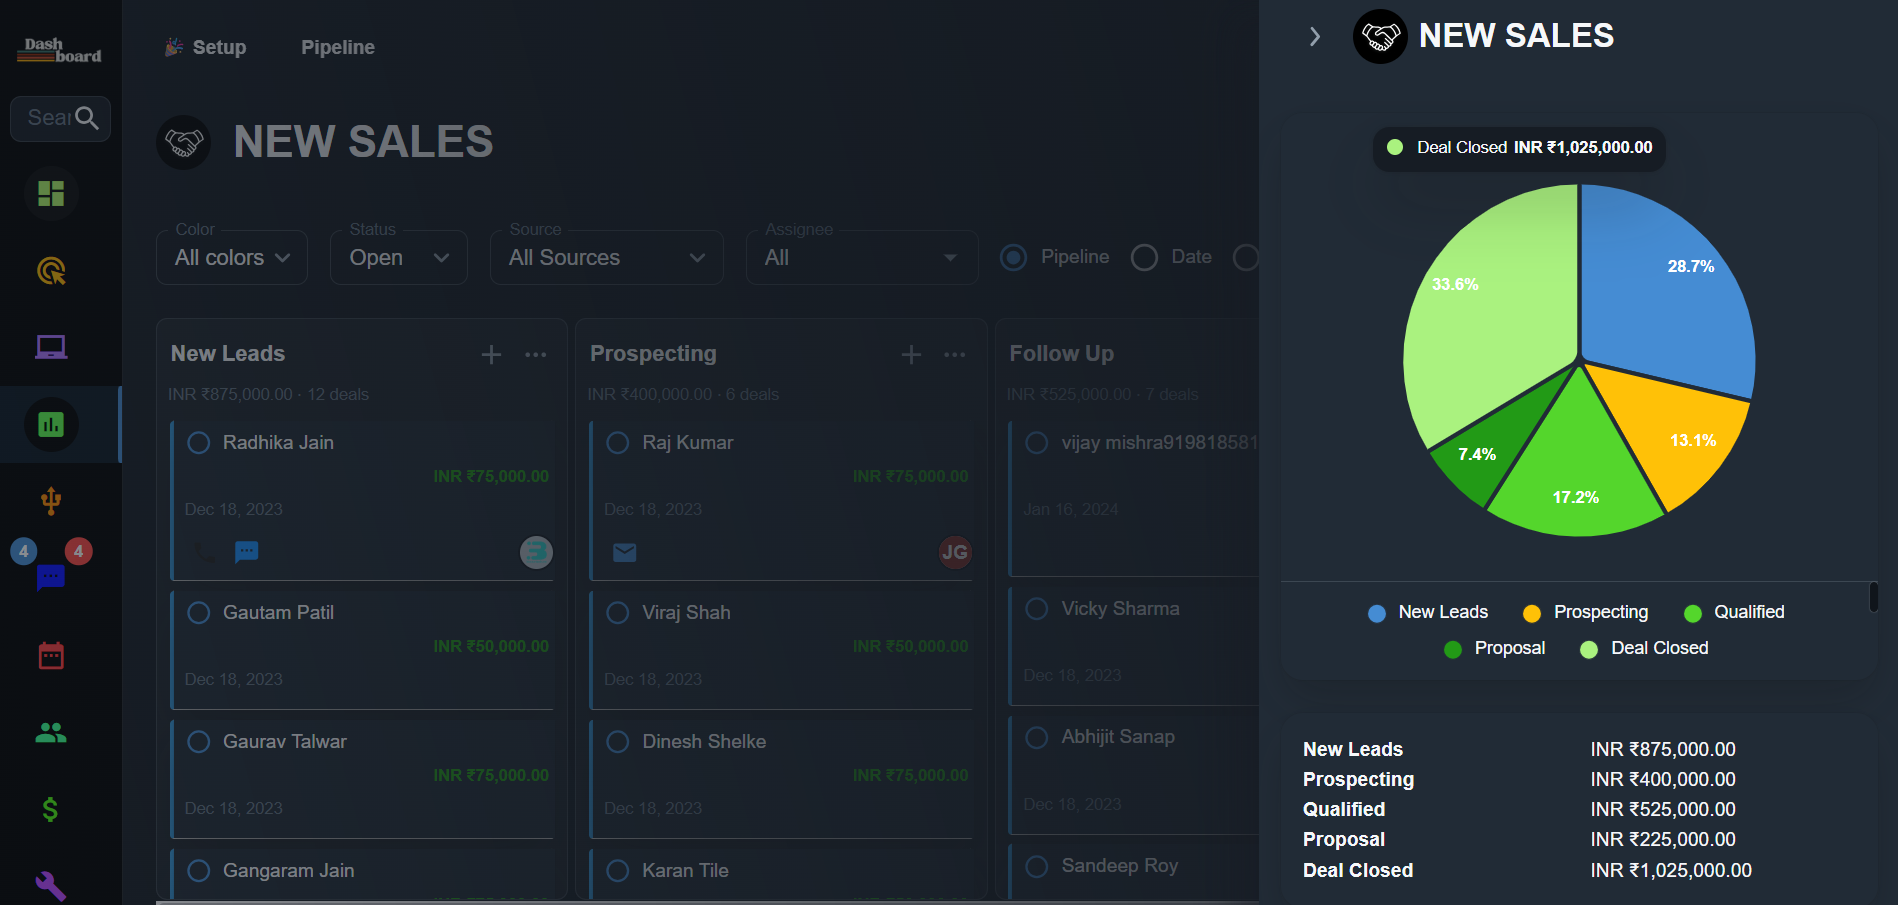Mark Radhika Jain deal circle as done

pos(199,442)
